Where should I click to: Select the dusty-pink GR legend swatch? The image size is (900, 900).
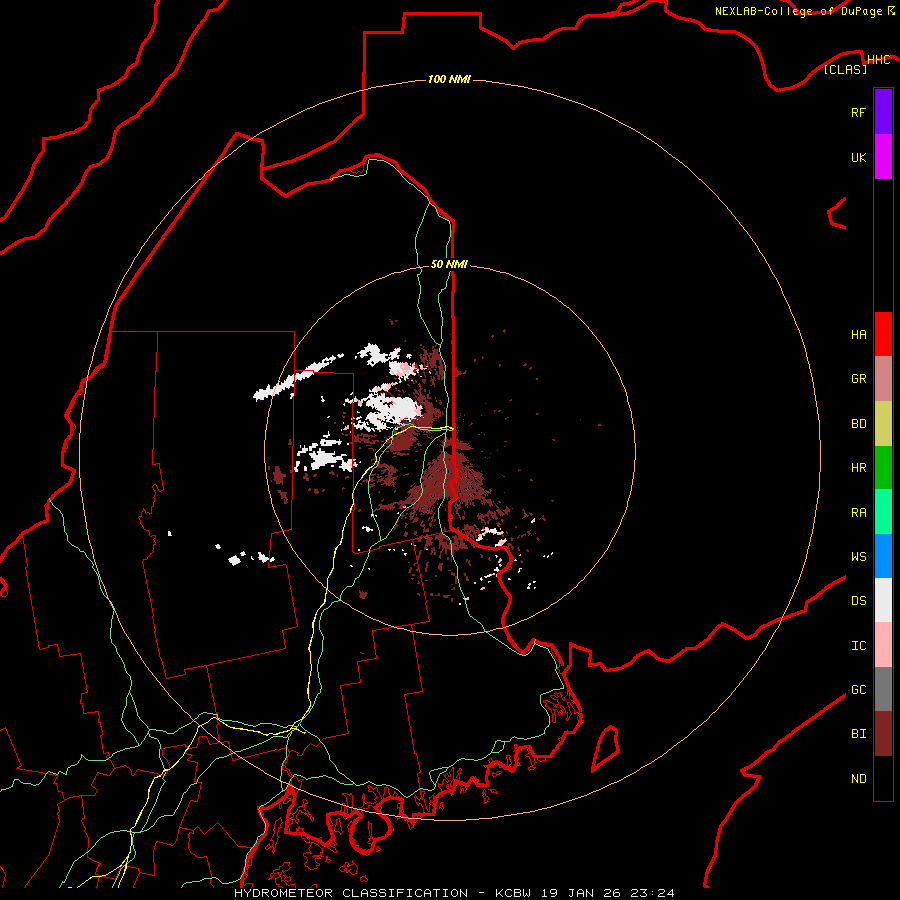[883, 378]
